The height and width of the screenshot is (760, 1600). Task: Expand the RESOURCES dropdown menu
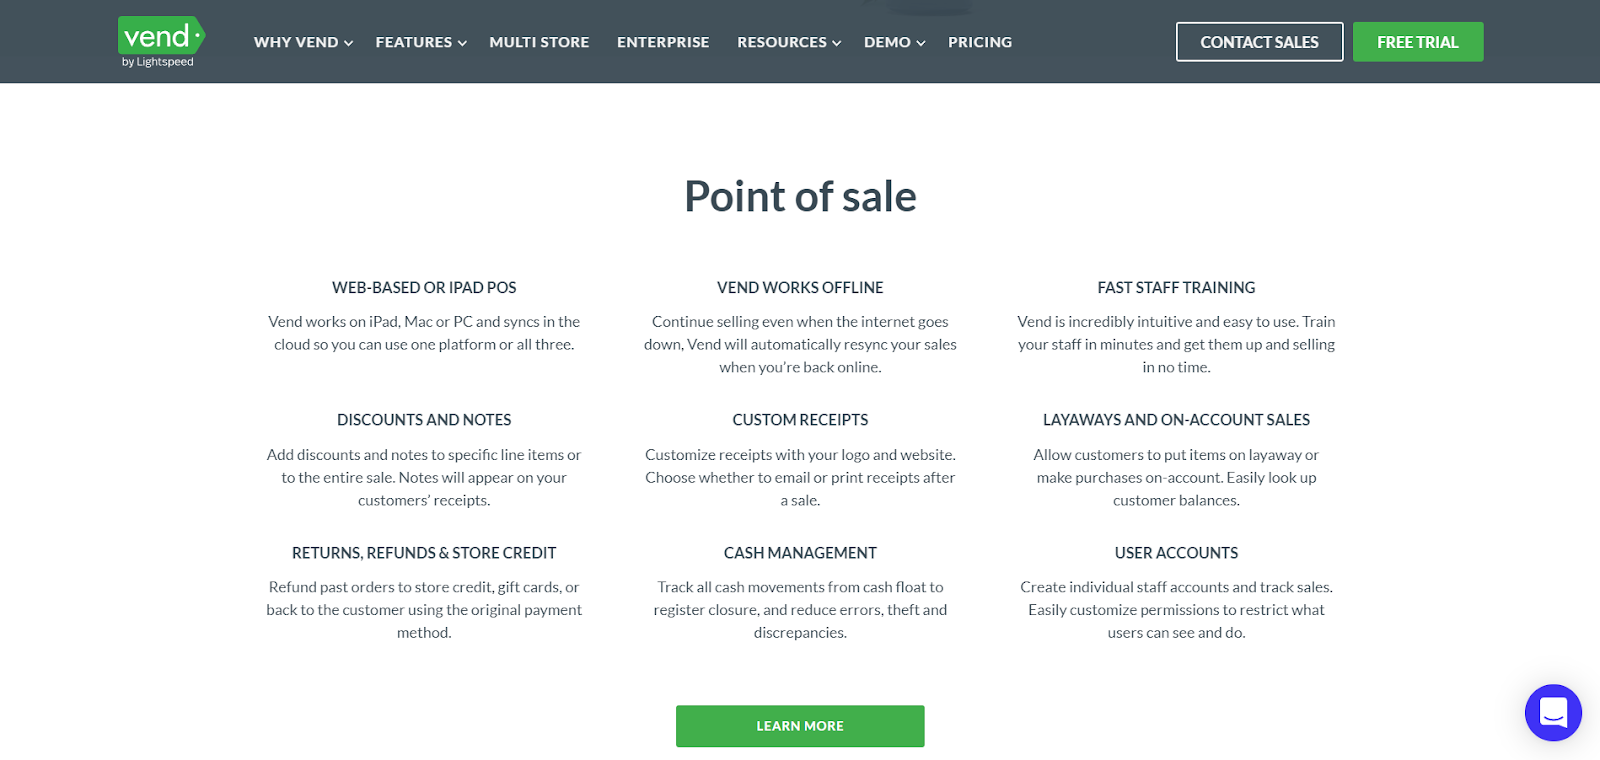pyautogui.click(x=782, y=42)
